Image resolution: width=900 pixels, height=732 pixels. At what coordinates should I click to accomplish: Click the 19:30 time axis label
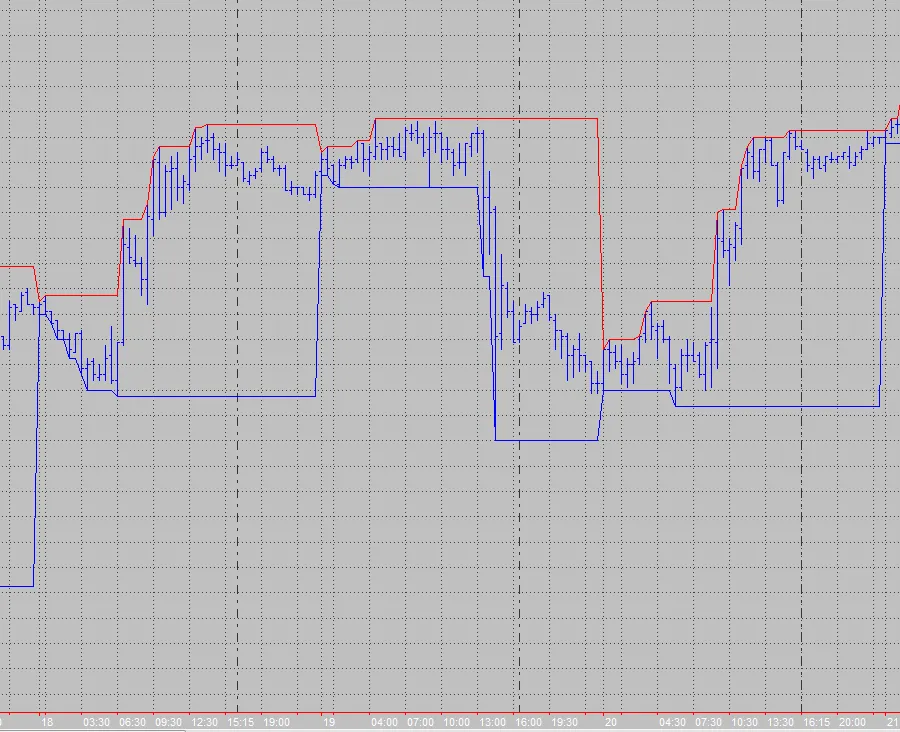point(565,722)
